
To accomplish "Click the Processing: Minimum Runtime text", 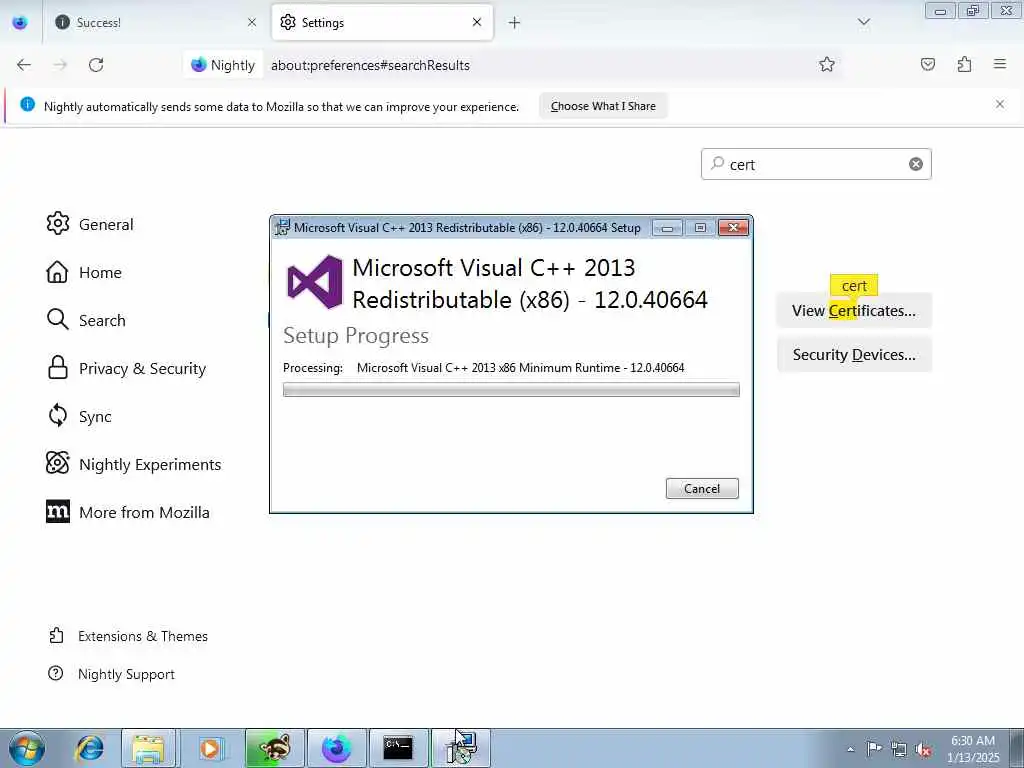I will tap(483, 368).
